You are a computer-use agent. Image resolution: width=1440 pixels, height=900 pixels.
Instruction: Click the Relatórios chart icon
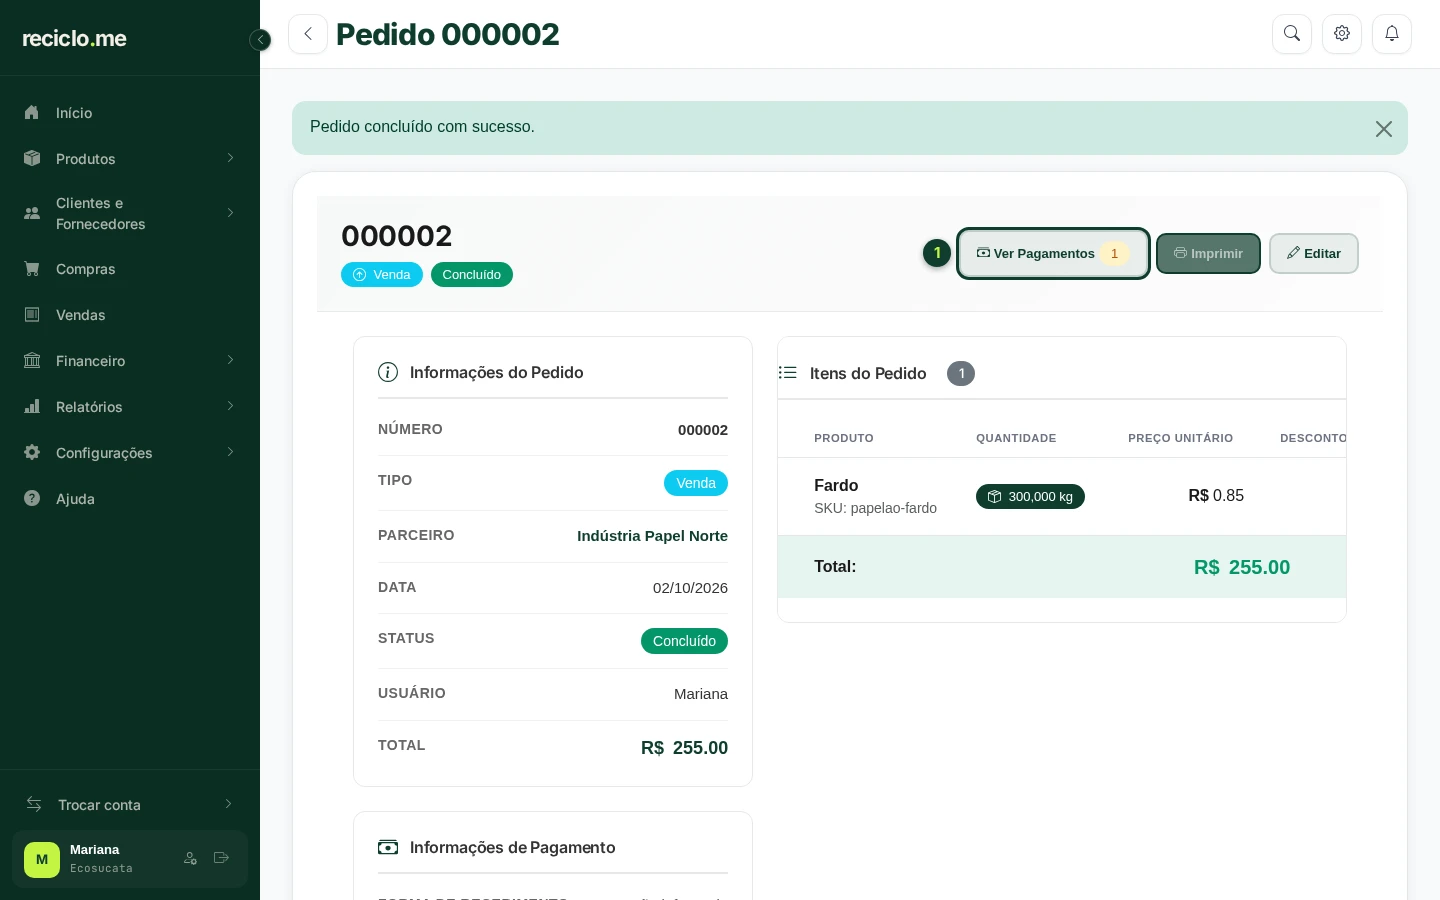coord(32,407)
